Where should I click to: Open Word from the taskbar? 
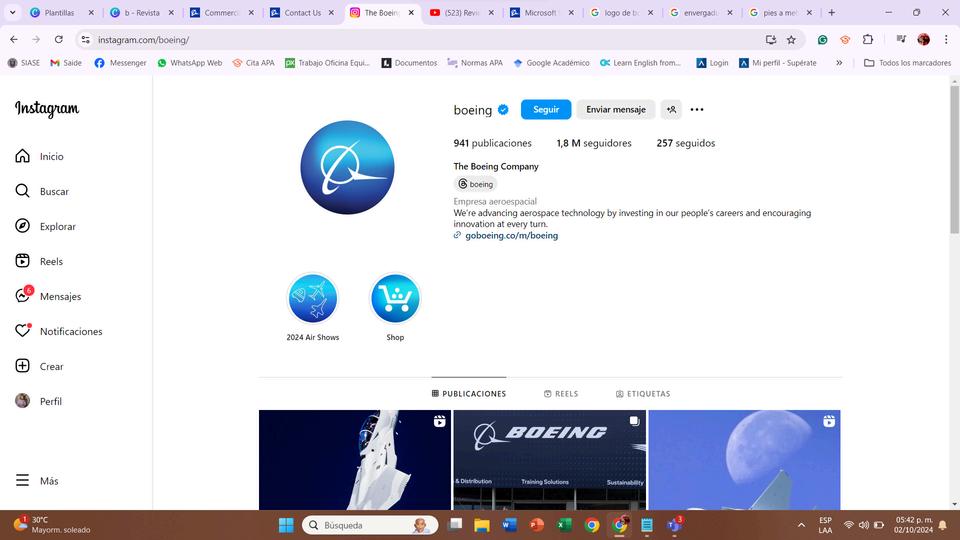509,525
